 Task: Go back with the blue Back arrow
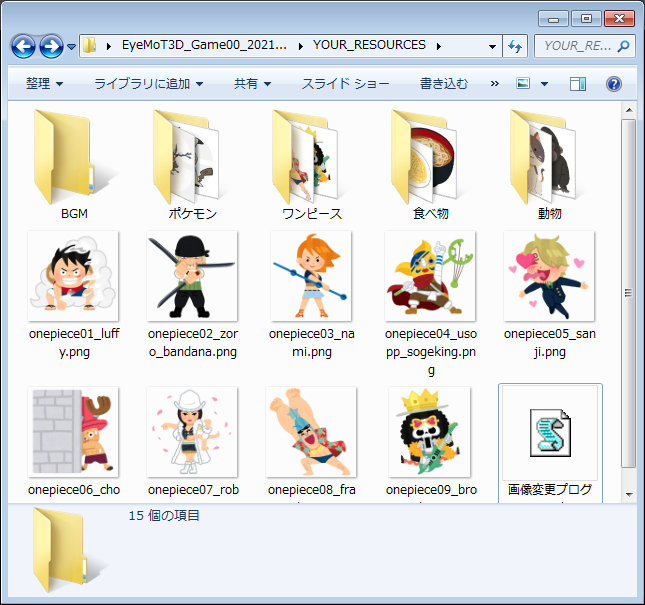point(23,46)
